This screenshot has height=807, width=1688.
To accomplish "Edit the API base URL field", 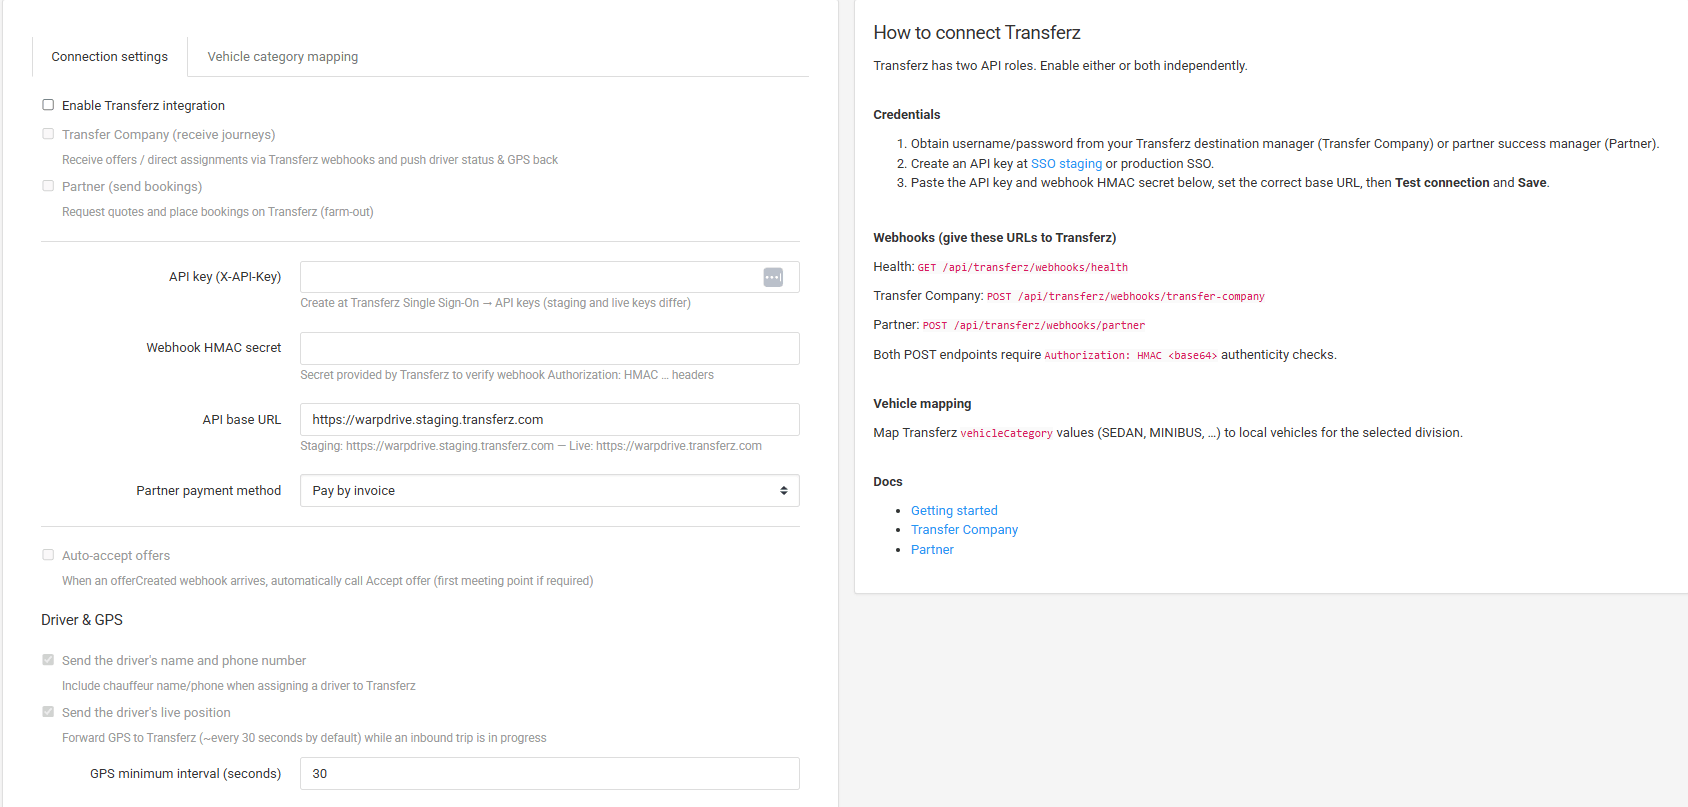I will [550, 420].
